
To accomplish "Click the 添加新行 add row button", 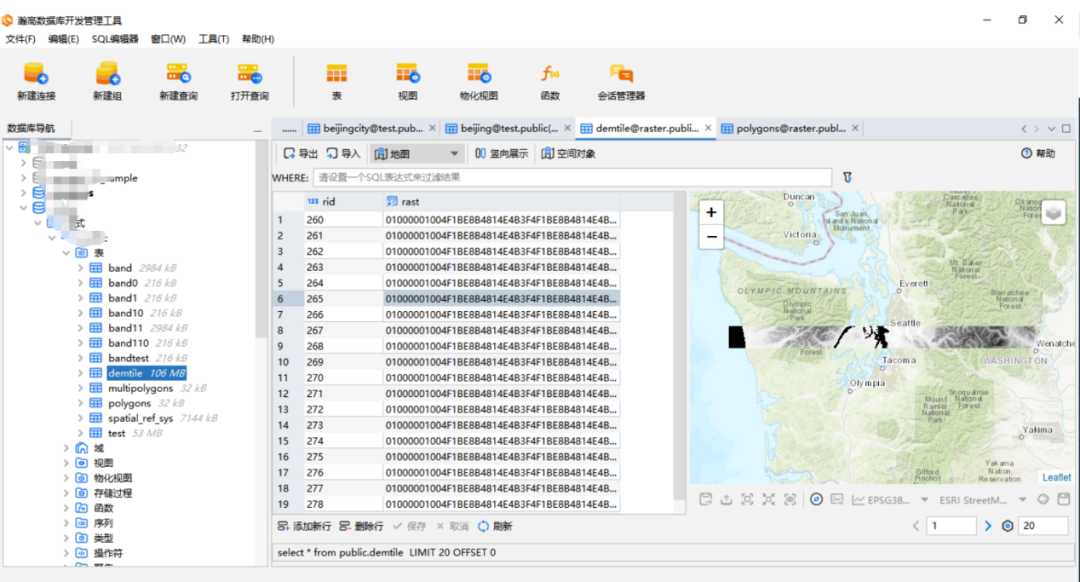I will (304, 526).
